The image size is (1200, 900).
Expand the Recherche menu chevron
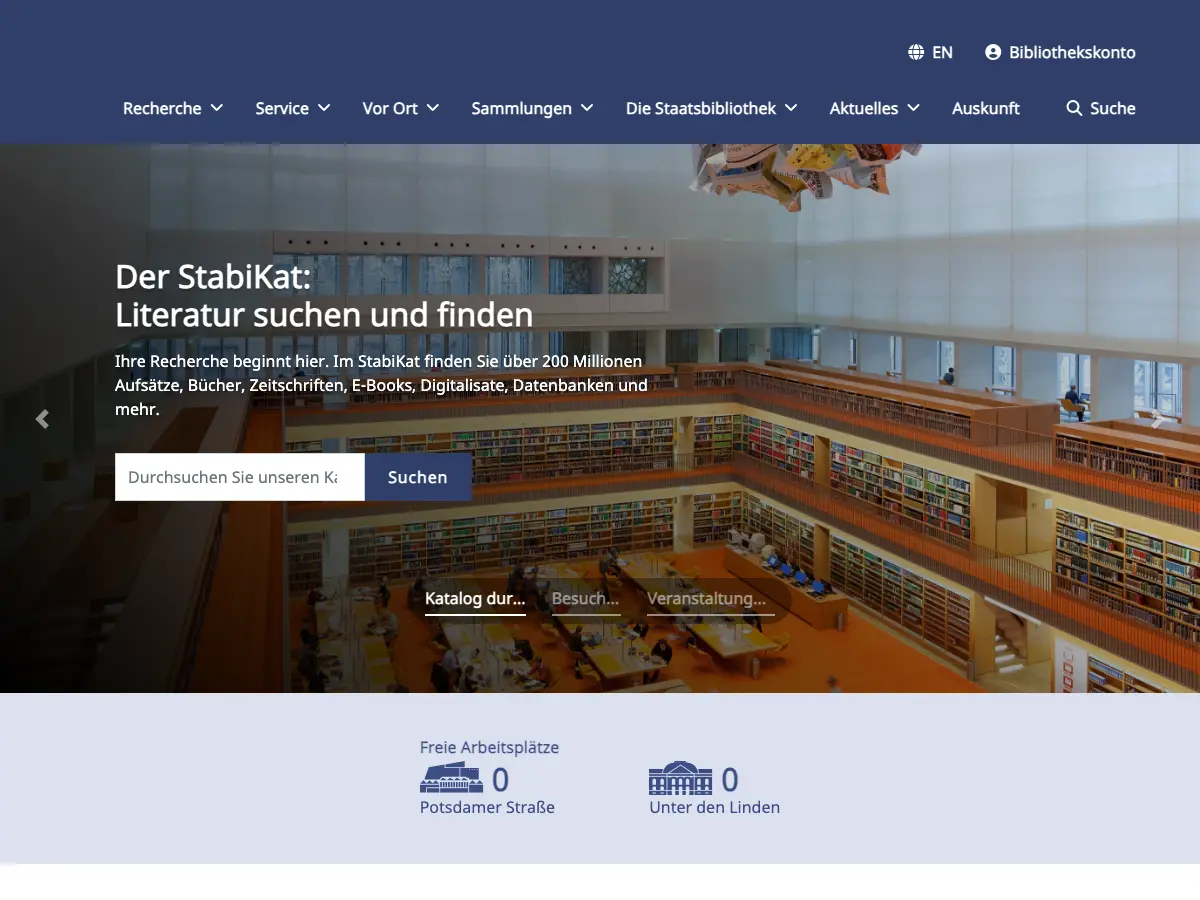217,108
